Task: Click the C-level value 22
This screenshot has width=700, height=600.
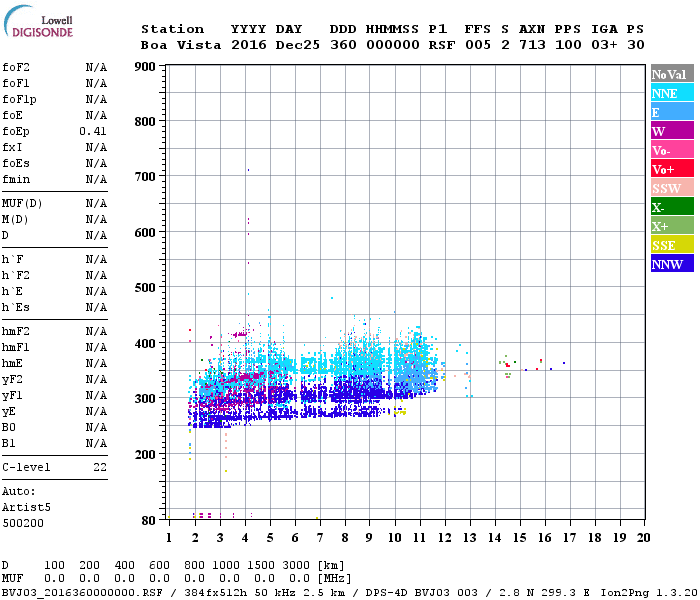Action: 100,468
